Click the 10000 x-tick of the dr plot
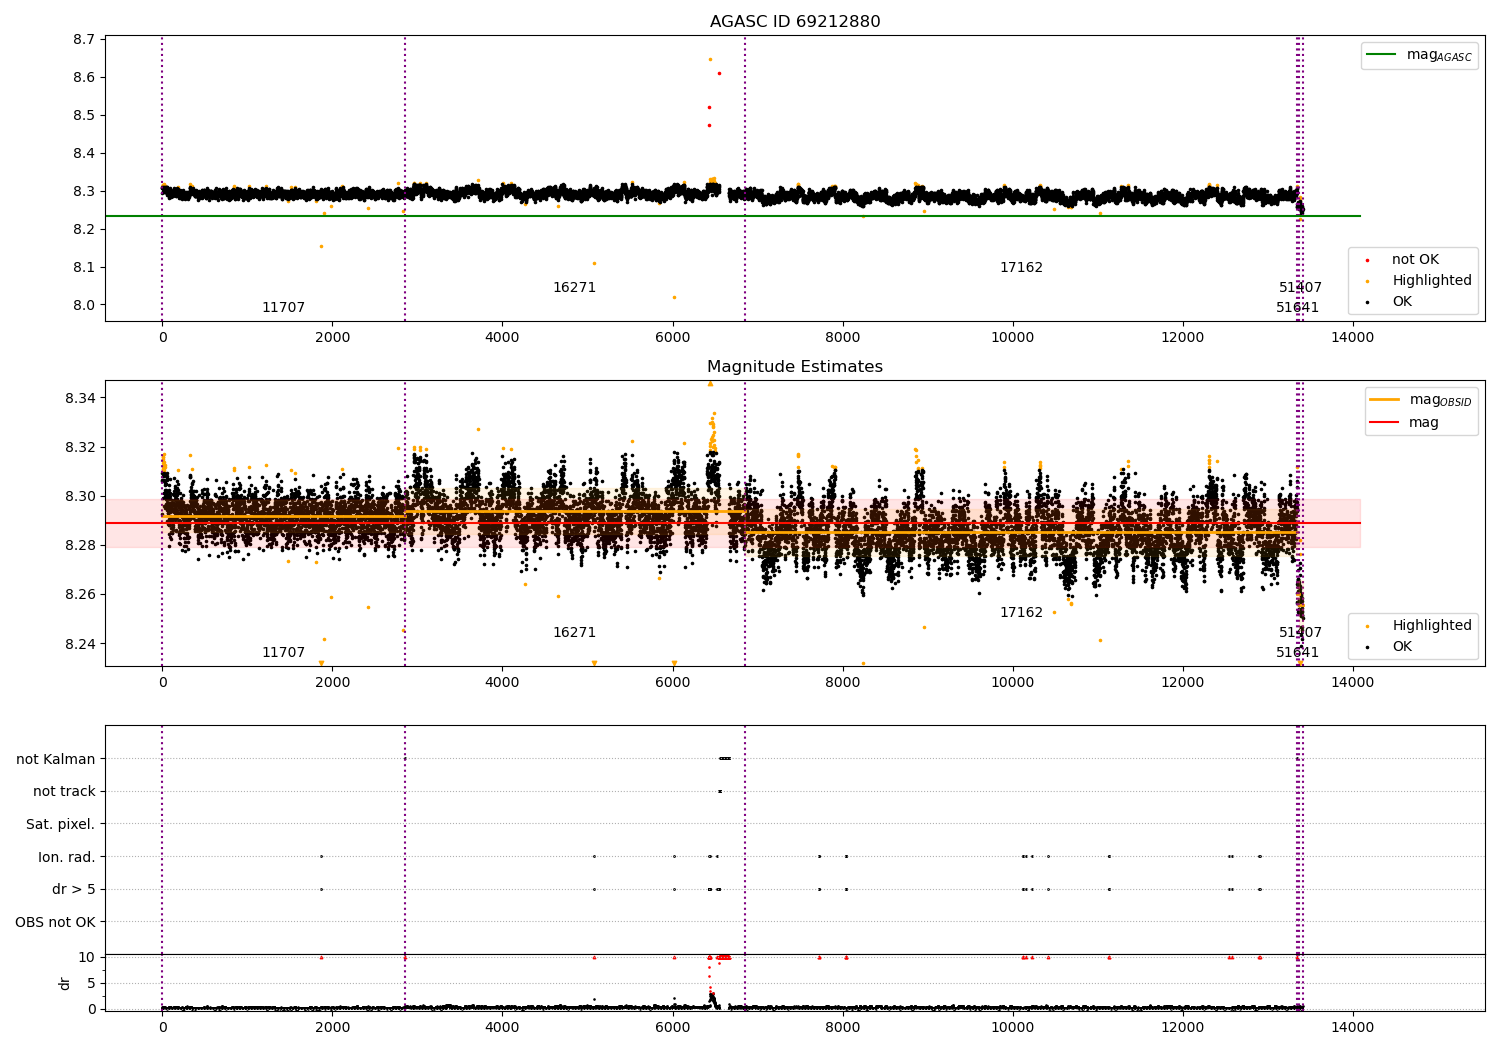The width and height of the screenshot is (1500, 1050). click(1013, 1027)
